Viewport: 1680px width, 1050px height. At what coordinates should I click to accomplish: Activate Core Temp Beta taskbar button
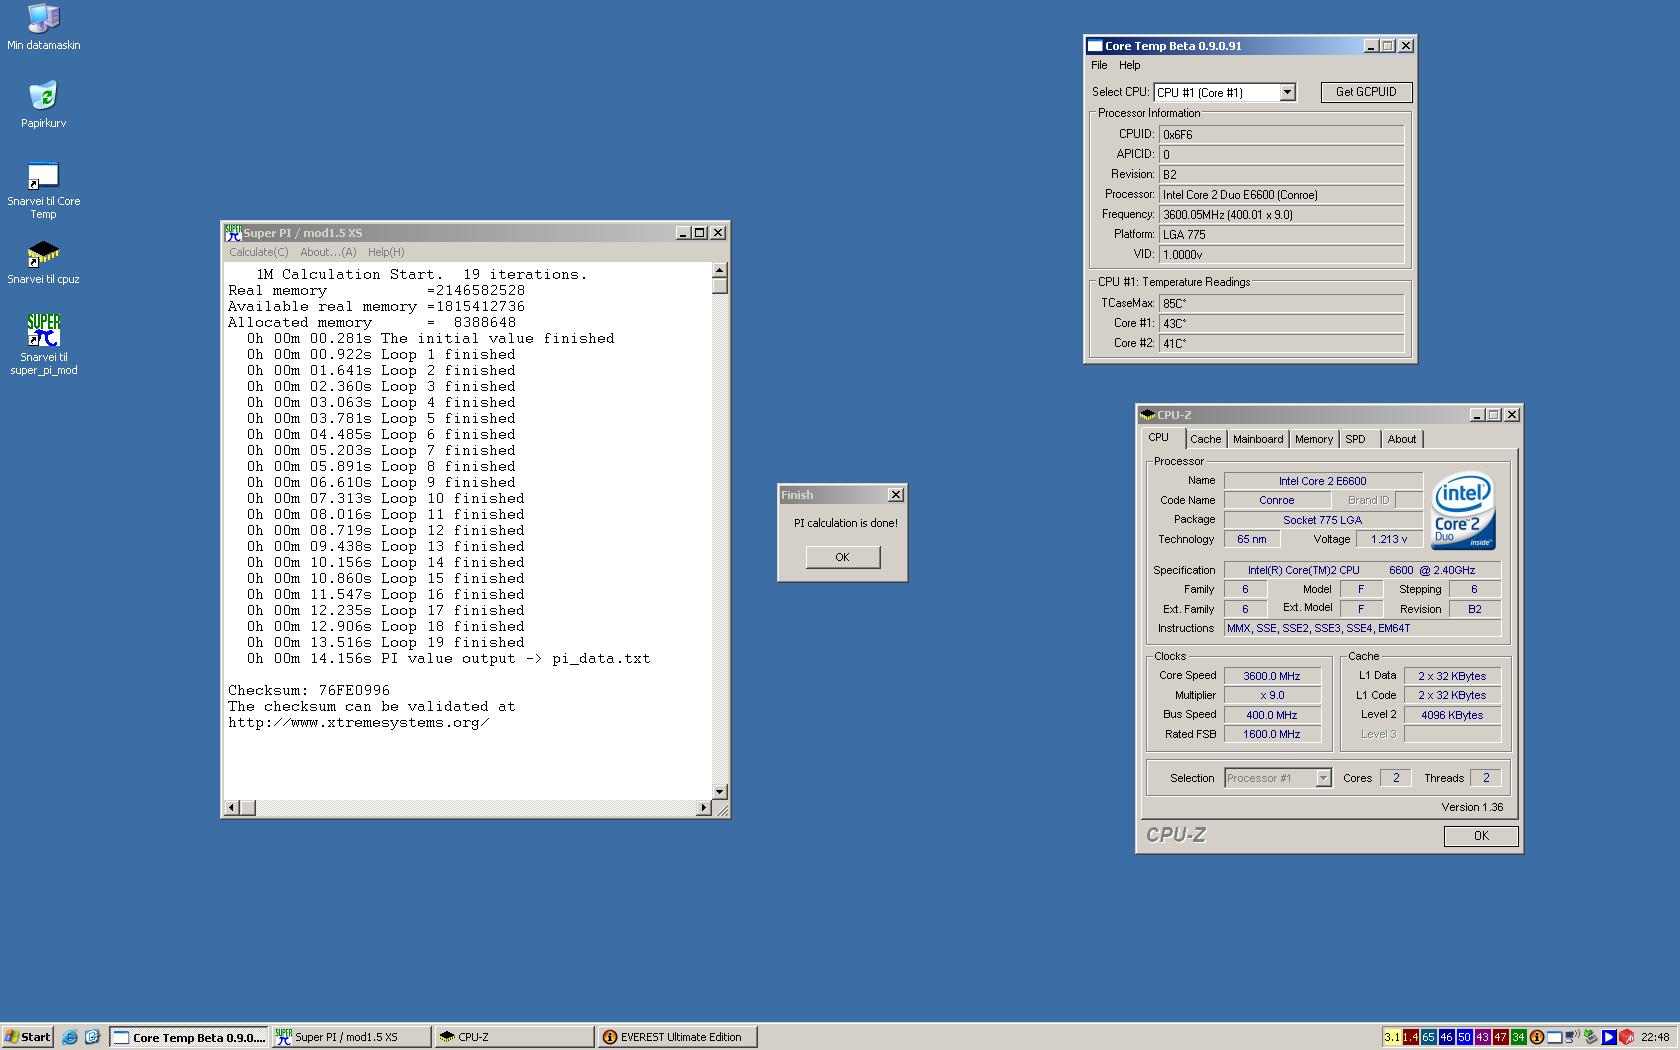tap(189, 1037)
